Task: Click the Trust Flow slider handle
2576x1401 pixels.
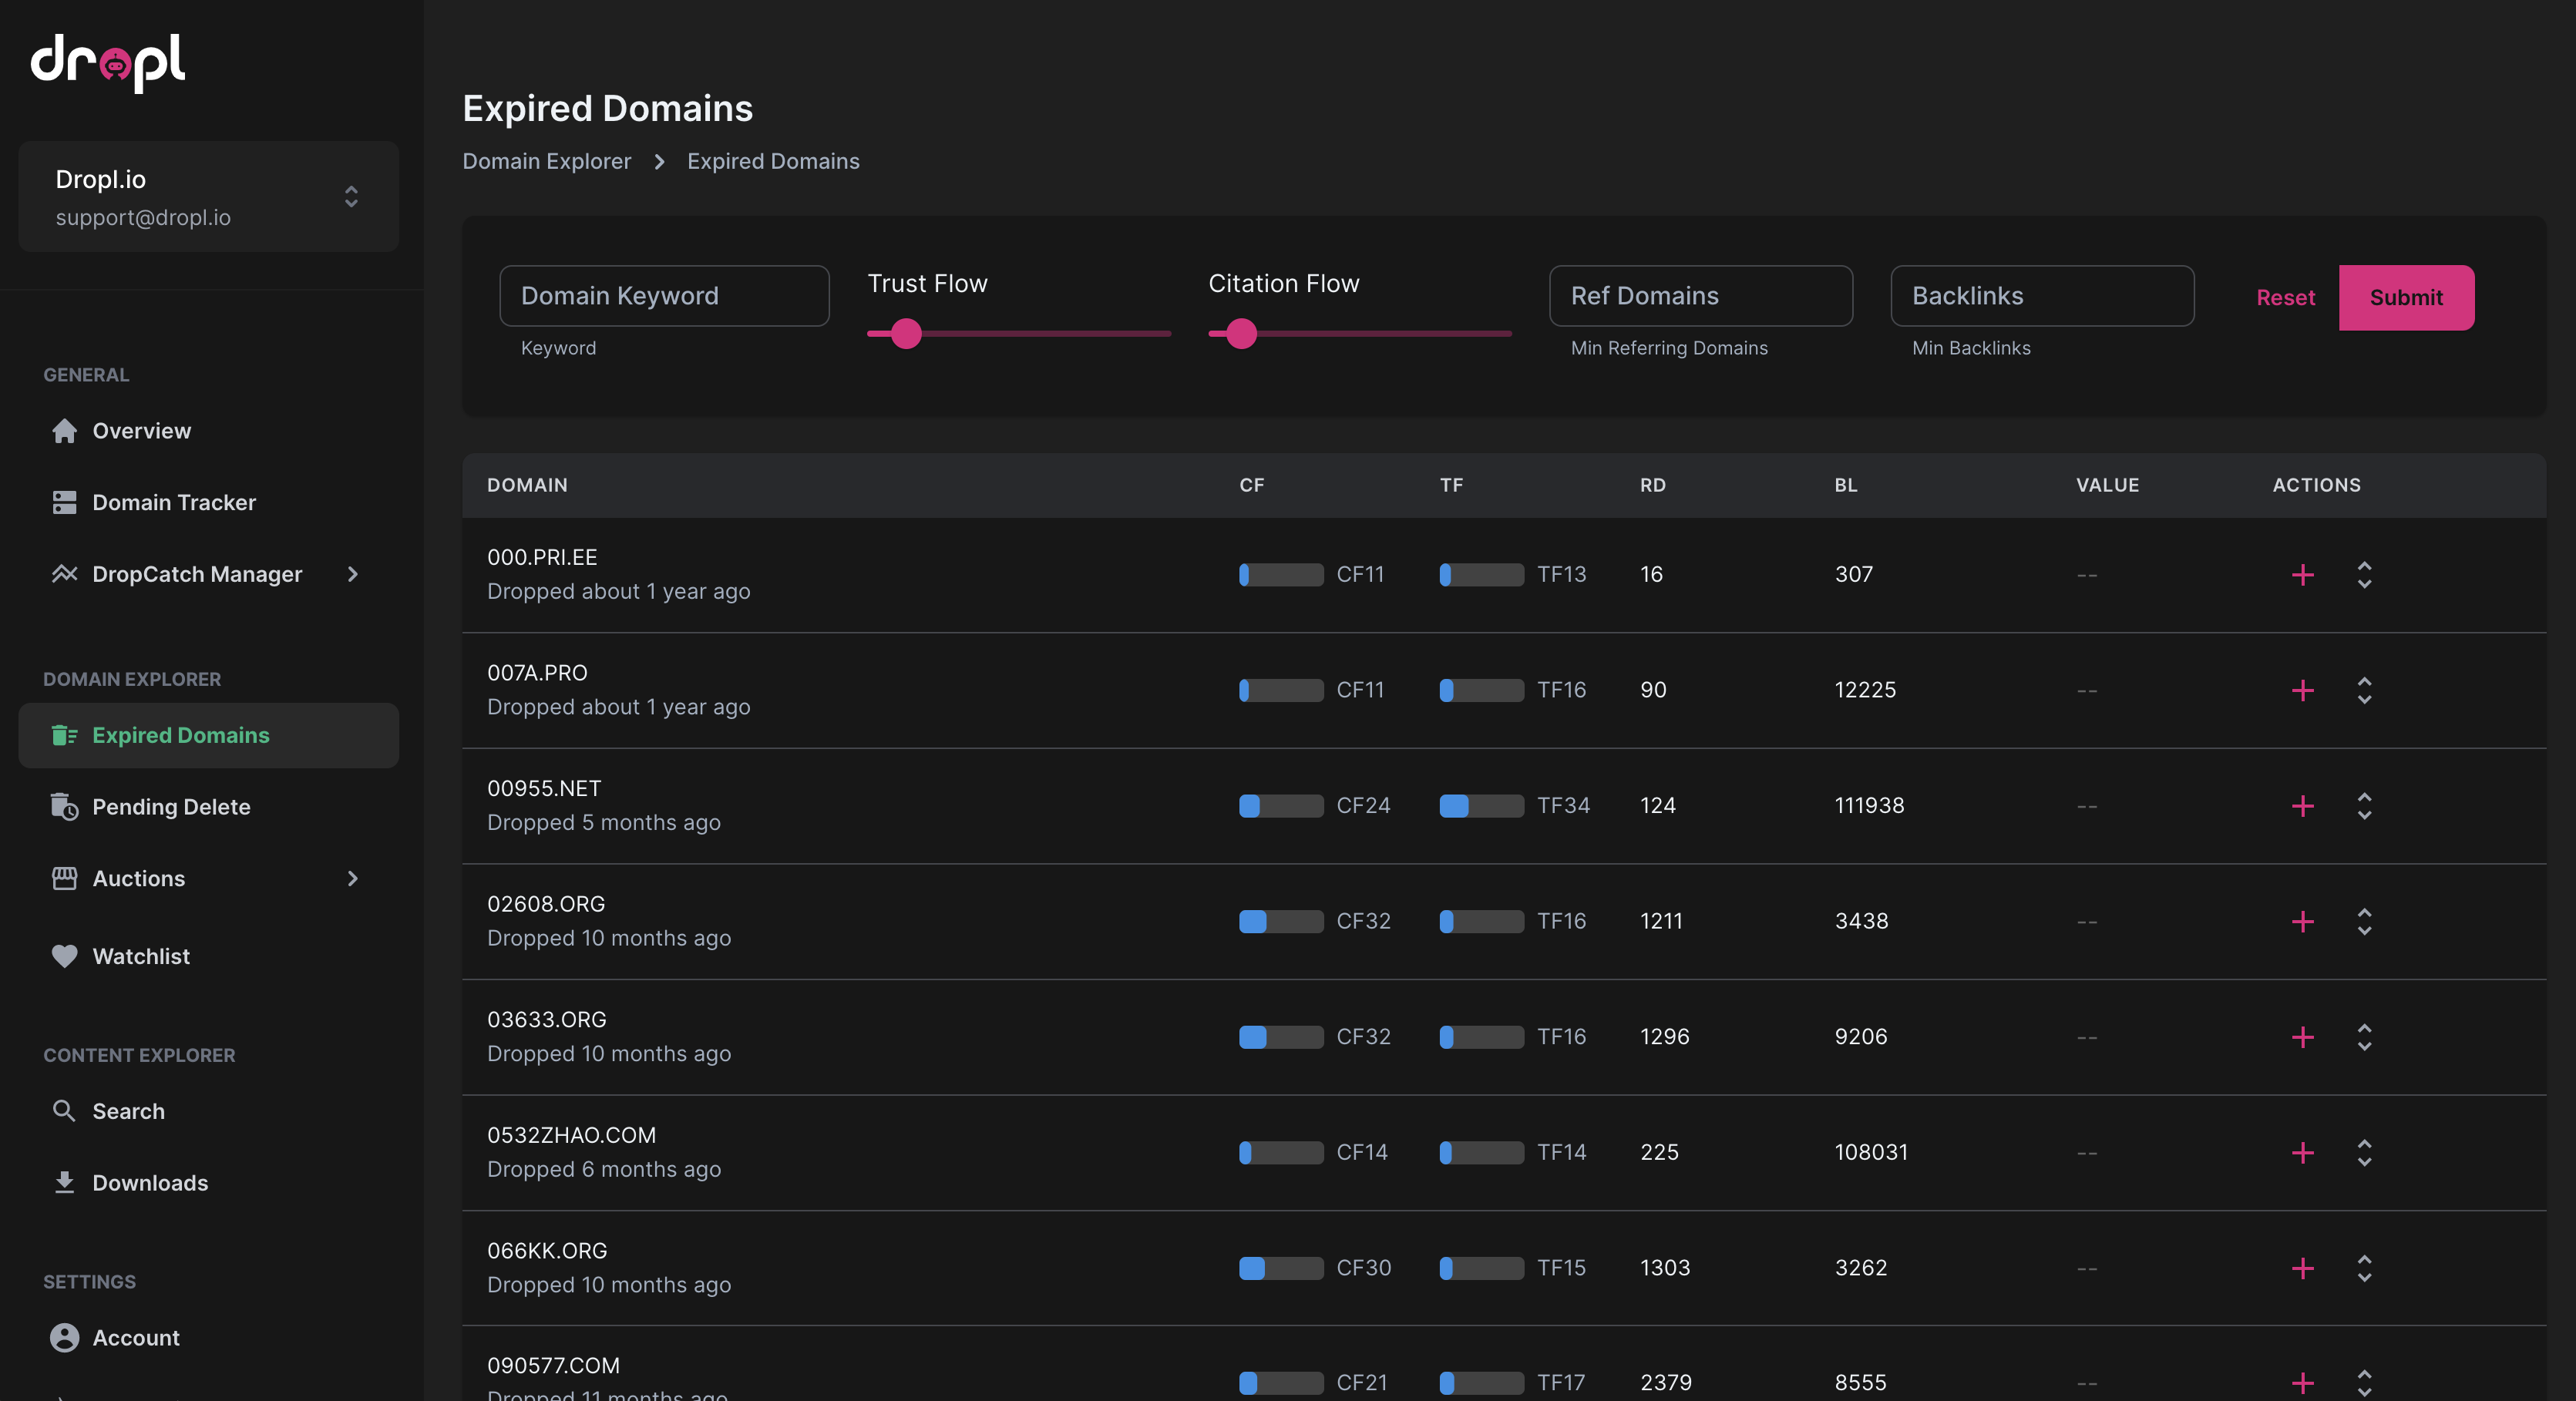Action: tap(906, 334)
